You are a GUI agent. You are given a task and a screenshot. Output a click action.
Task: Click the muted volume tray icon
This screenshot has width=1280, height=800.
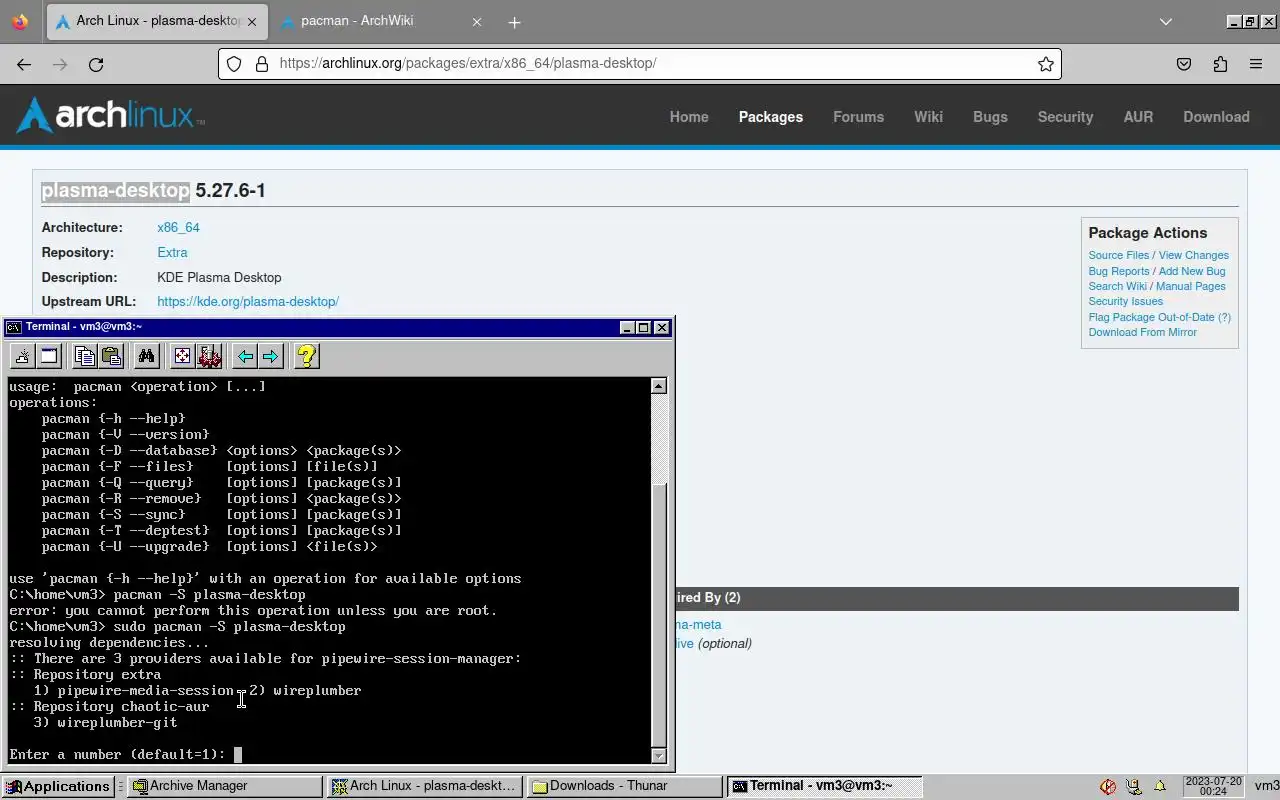click(x=1108, y=786)
